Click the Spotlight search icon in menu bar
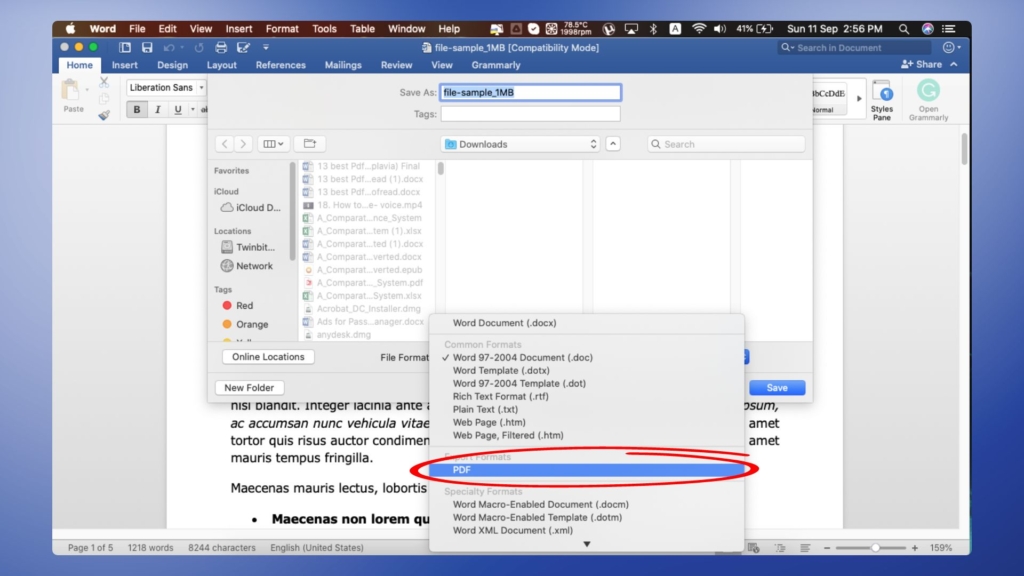This screenshot has height=576, width=1024. click(x=904, y=29)
